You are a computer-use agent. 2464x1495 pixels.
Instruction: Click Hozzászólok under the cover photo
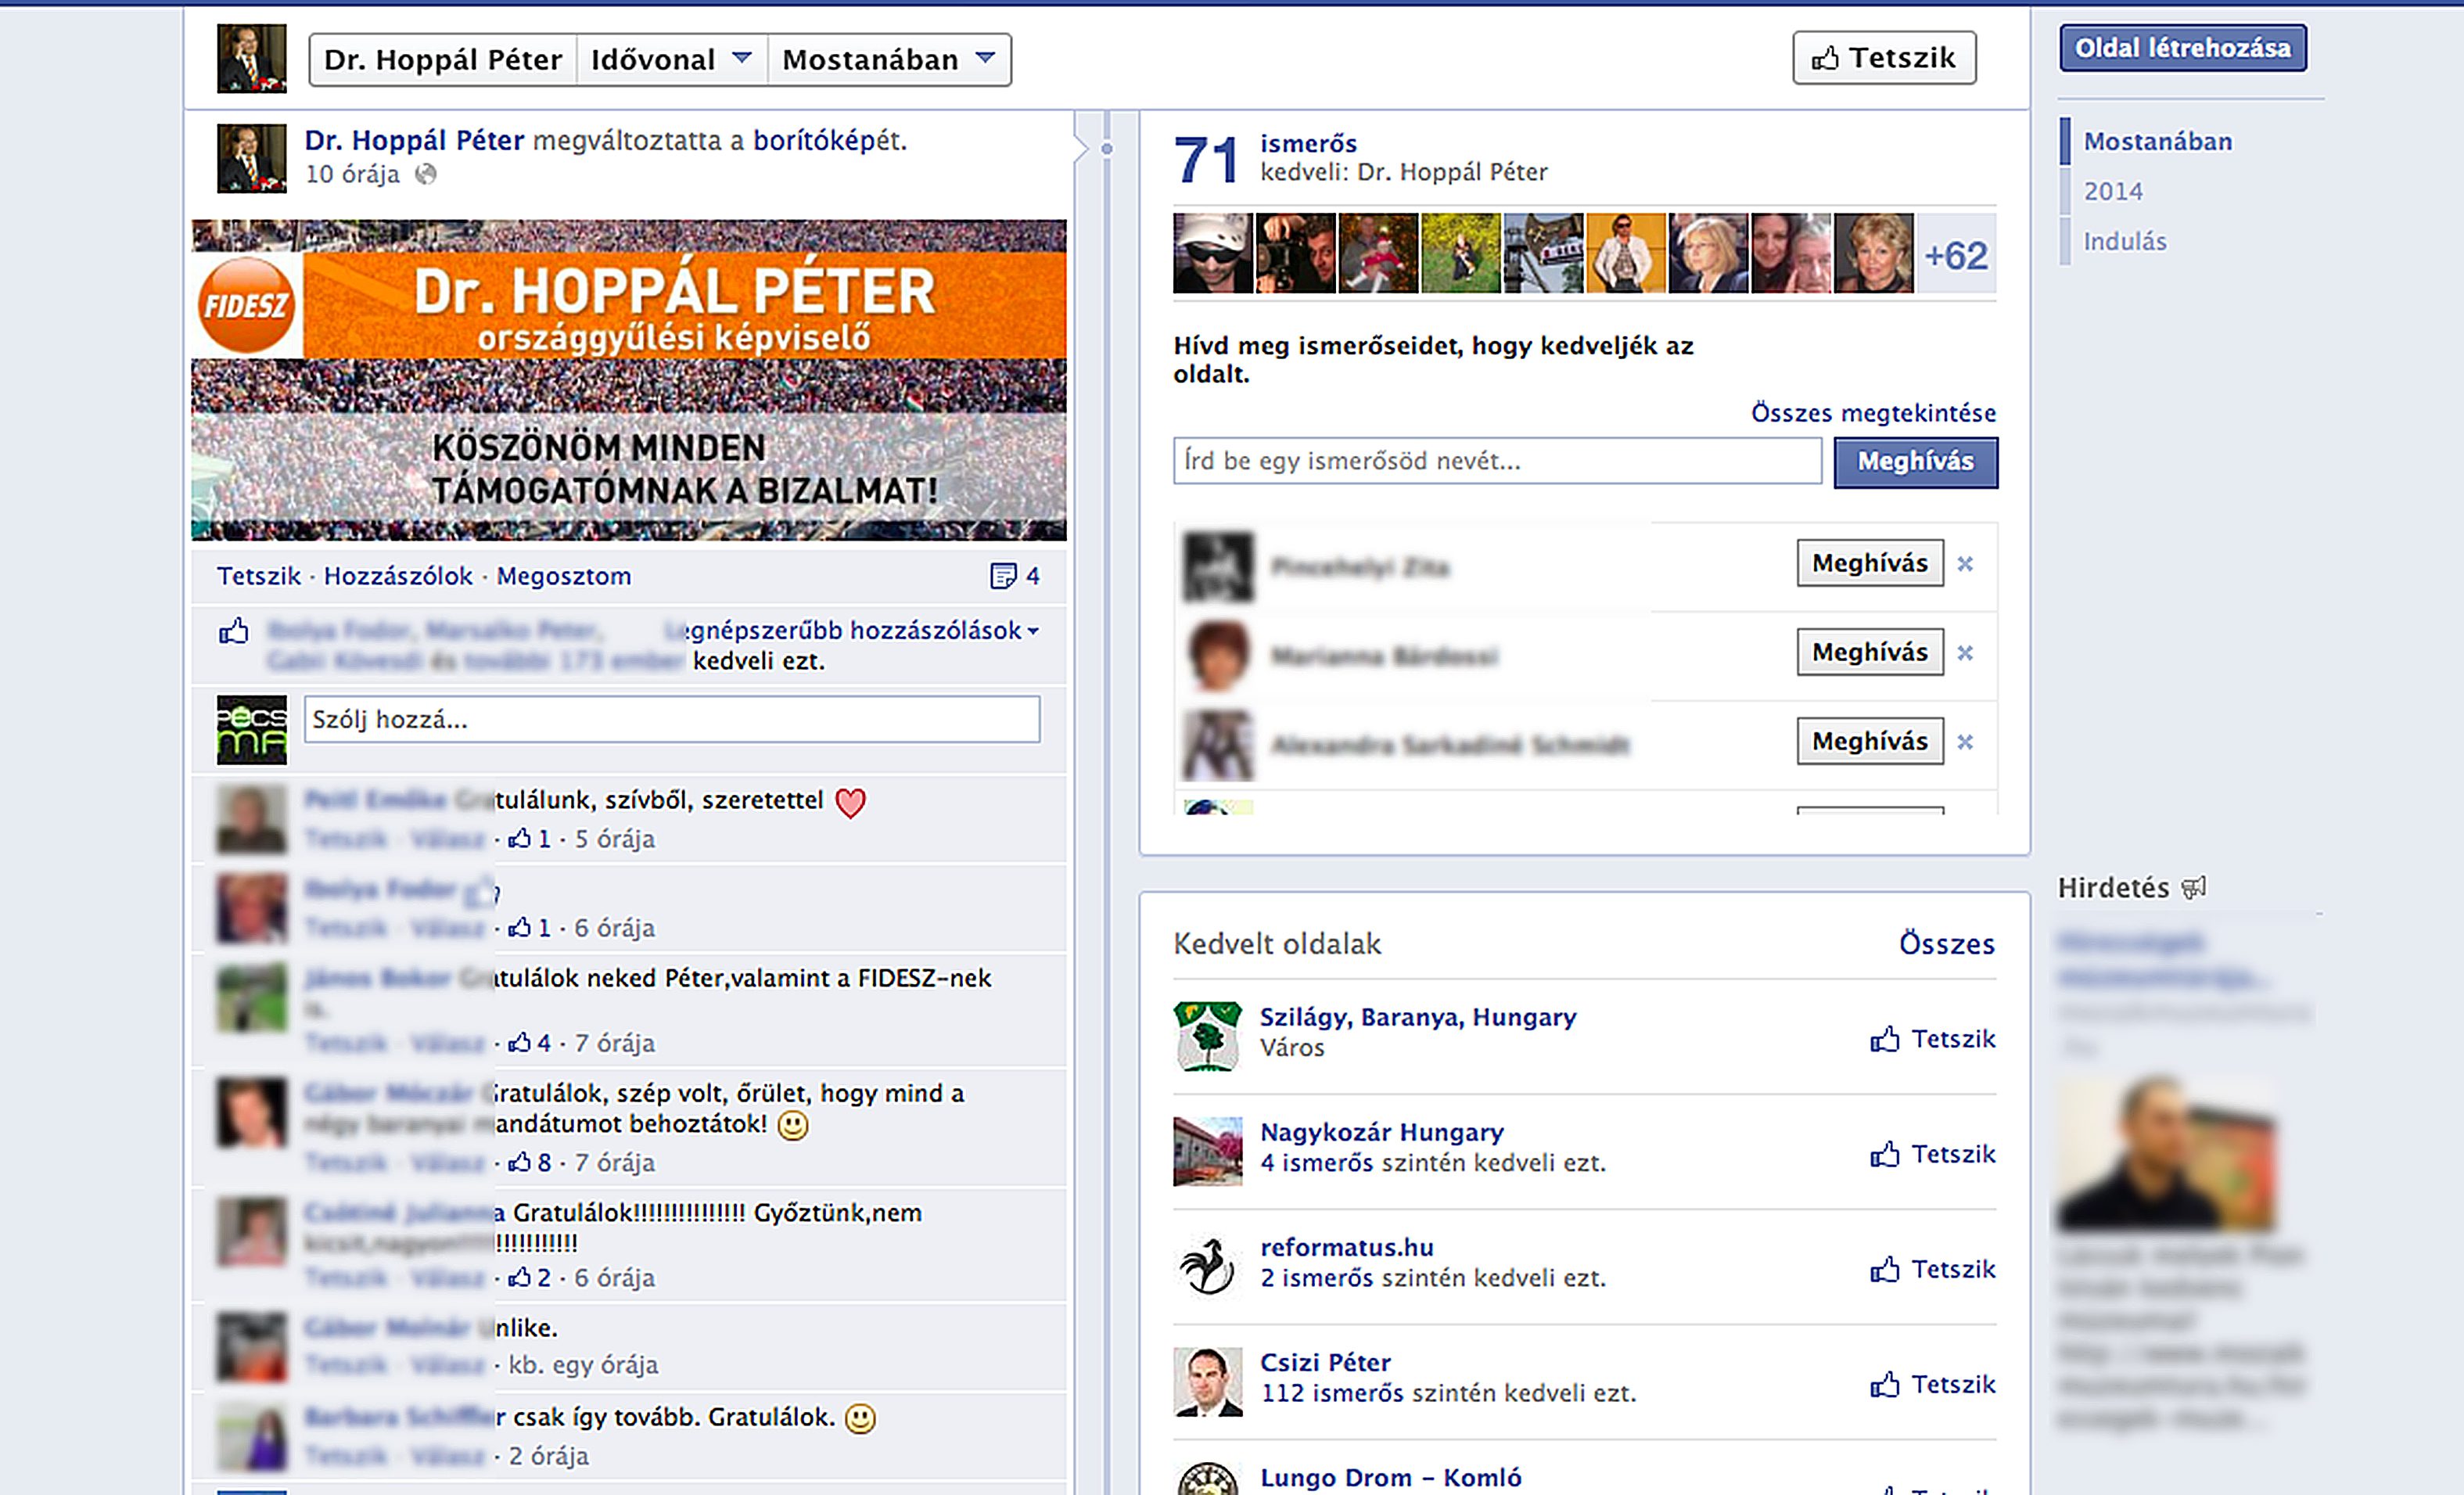pos(398,576)
